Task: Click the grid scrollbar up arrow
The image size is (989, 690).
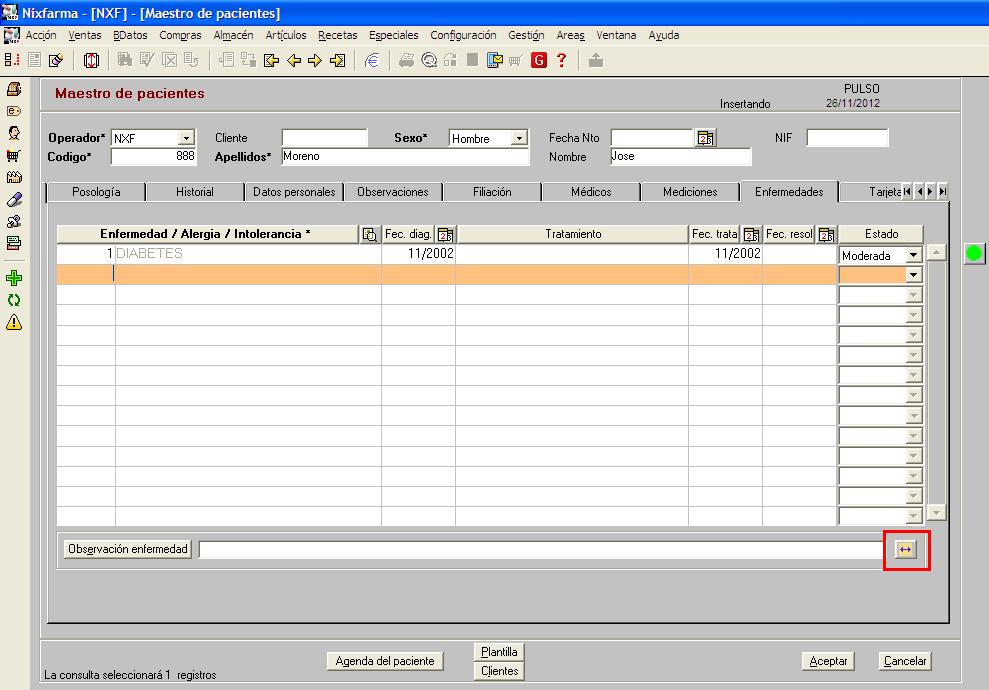Action: point(937,252)
